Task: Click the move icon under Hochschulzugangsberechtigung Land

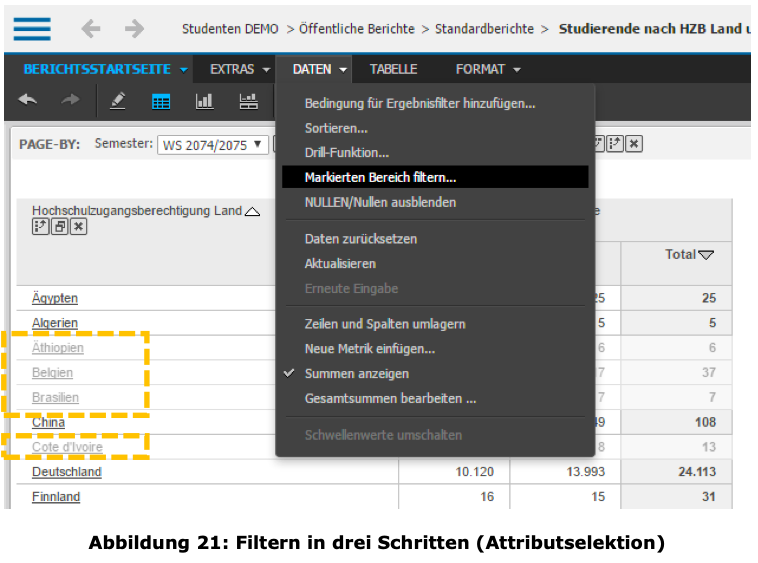Action: [x=60, y=226]
